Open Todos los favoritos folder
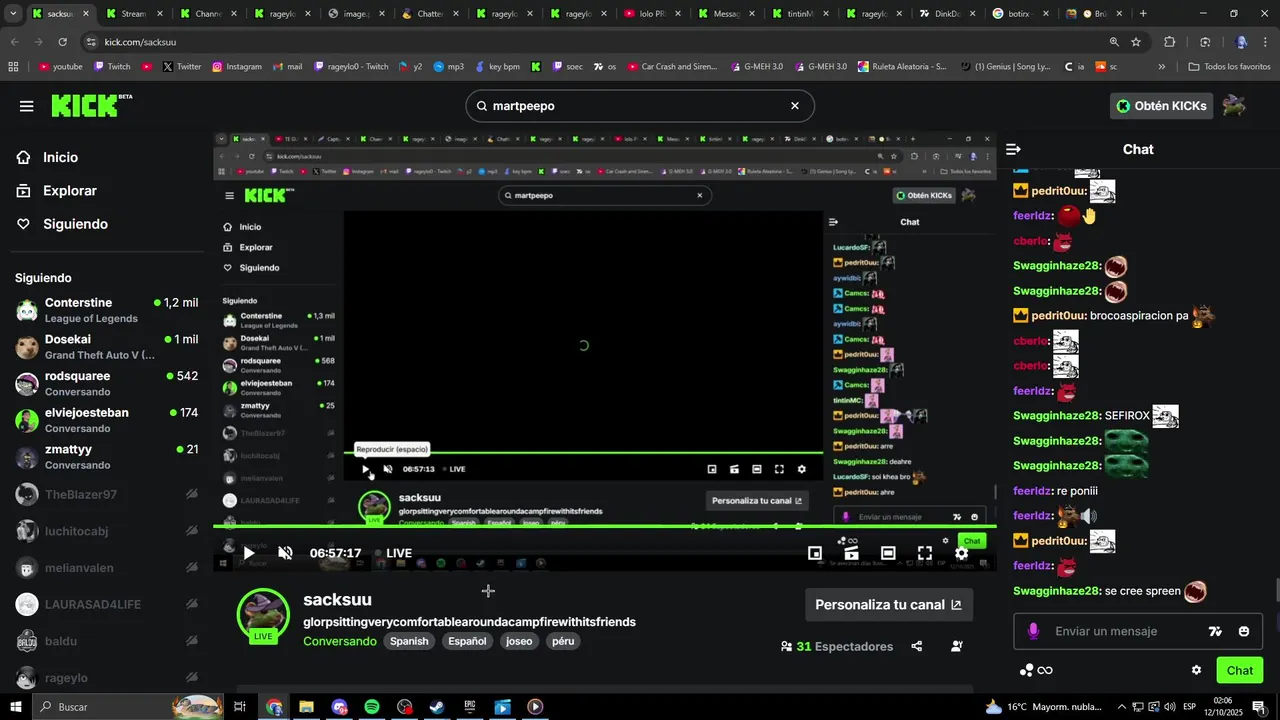Viewport: 1280px width, 720px height. click(1229, 67)
